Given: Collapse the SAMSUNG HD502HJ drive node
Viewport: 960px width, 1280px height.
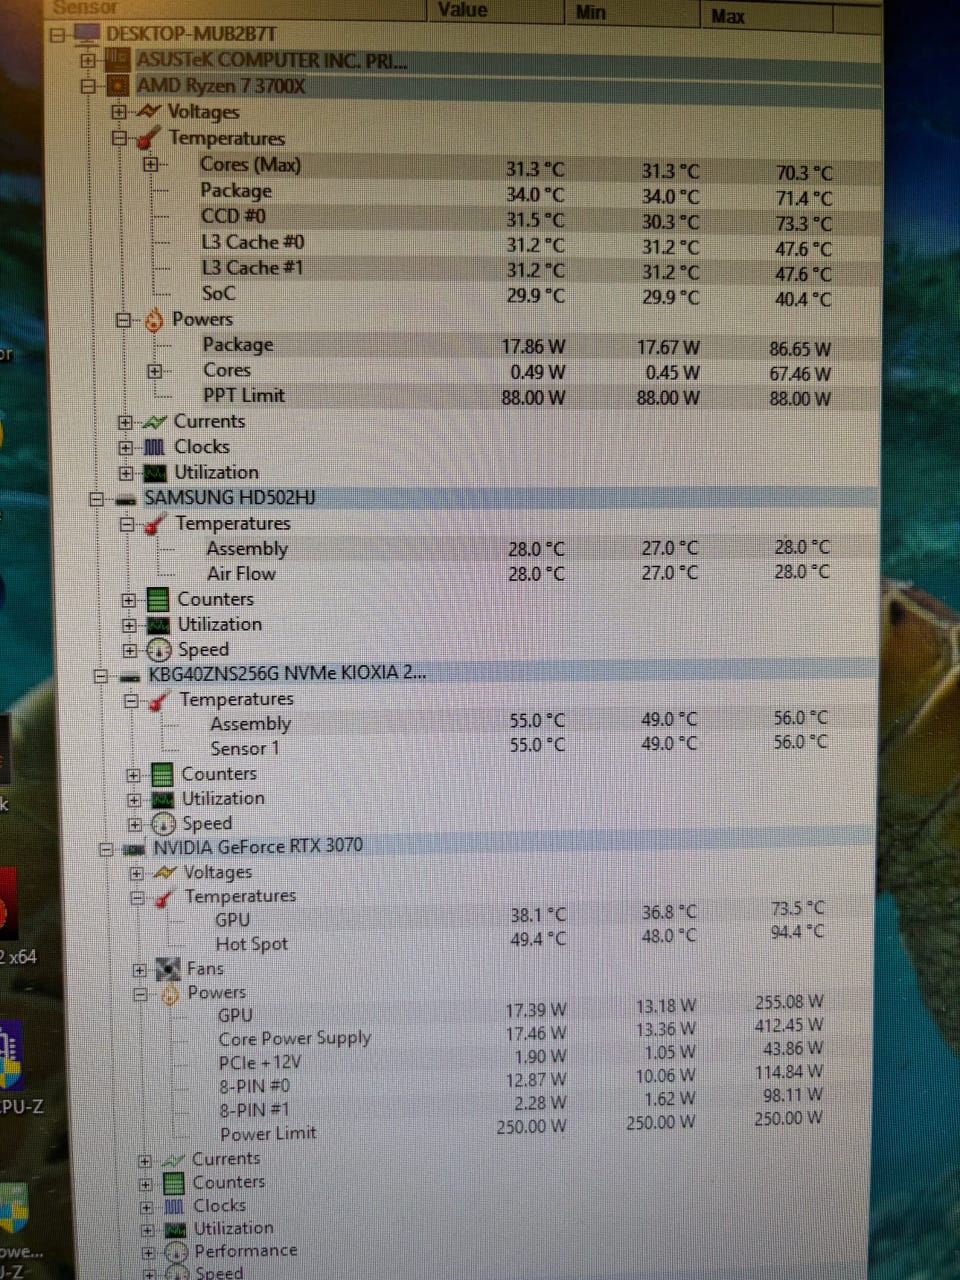Looking at the screenshot, I should 96,498.
